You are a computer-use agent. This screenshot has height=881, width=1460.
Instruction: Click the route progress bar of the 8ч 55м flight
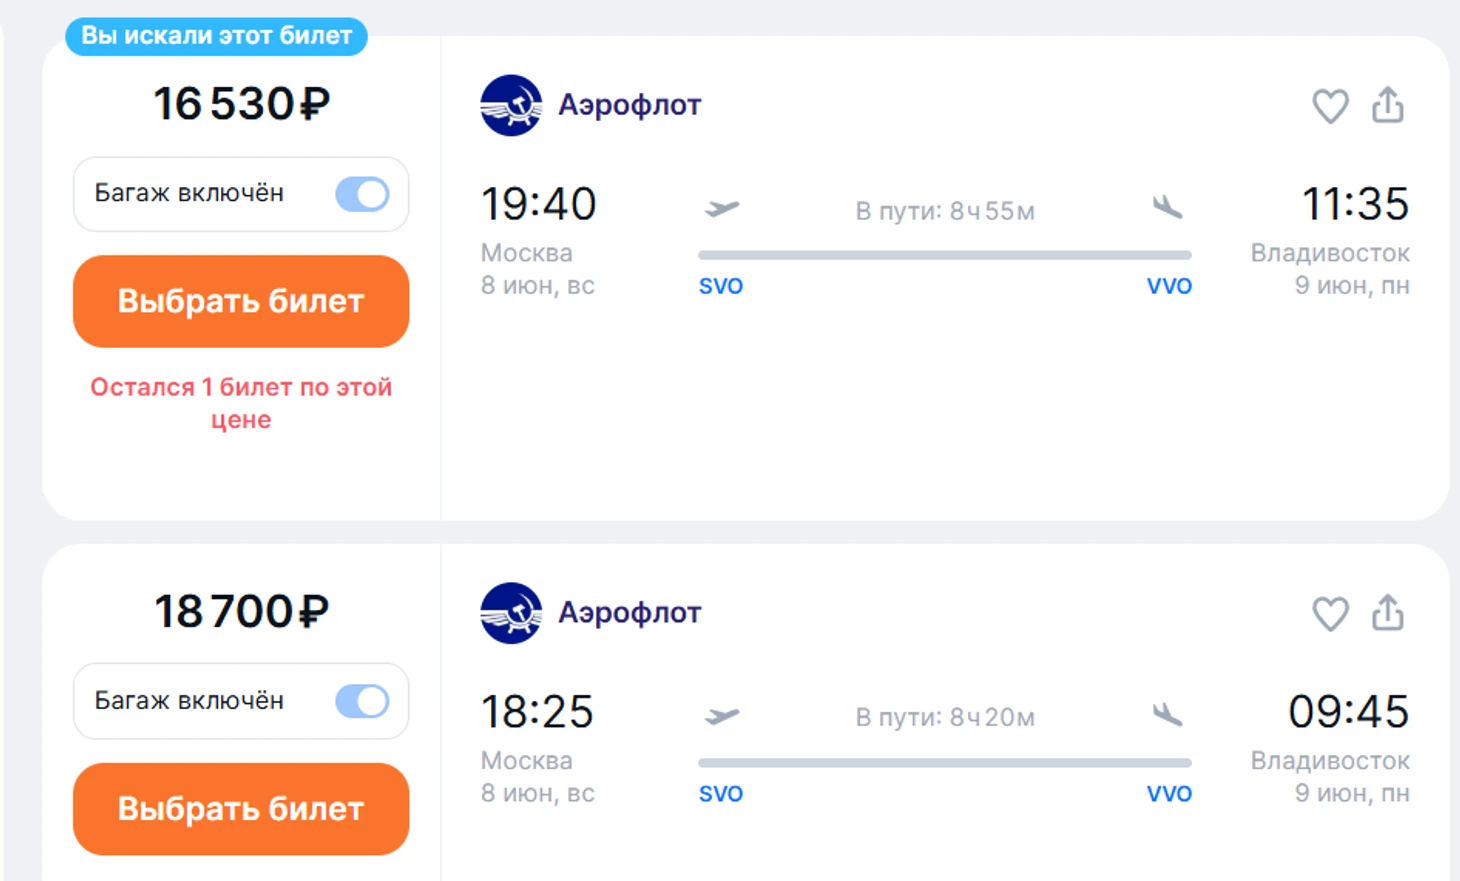click(x=944, y=255)
